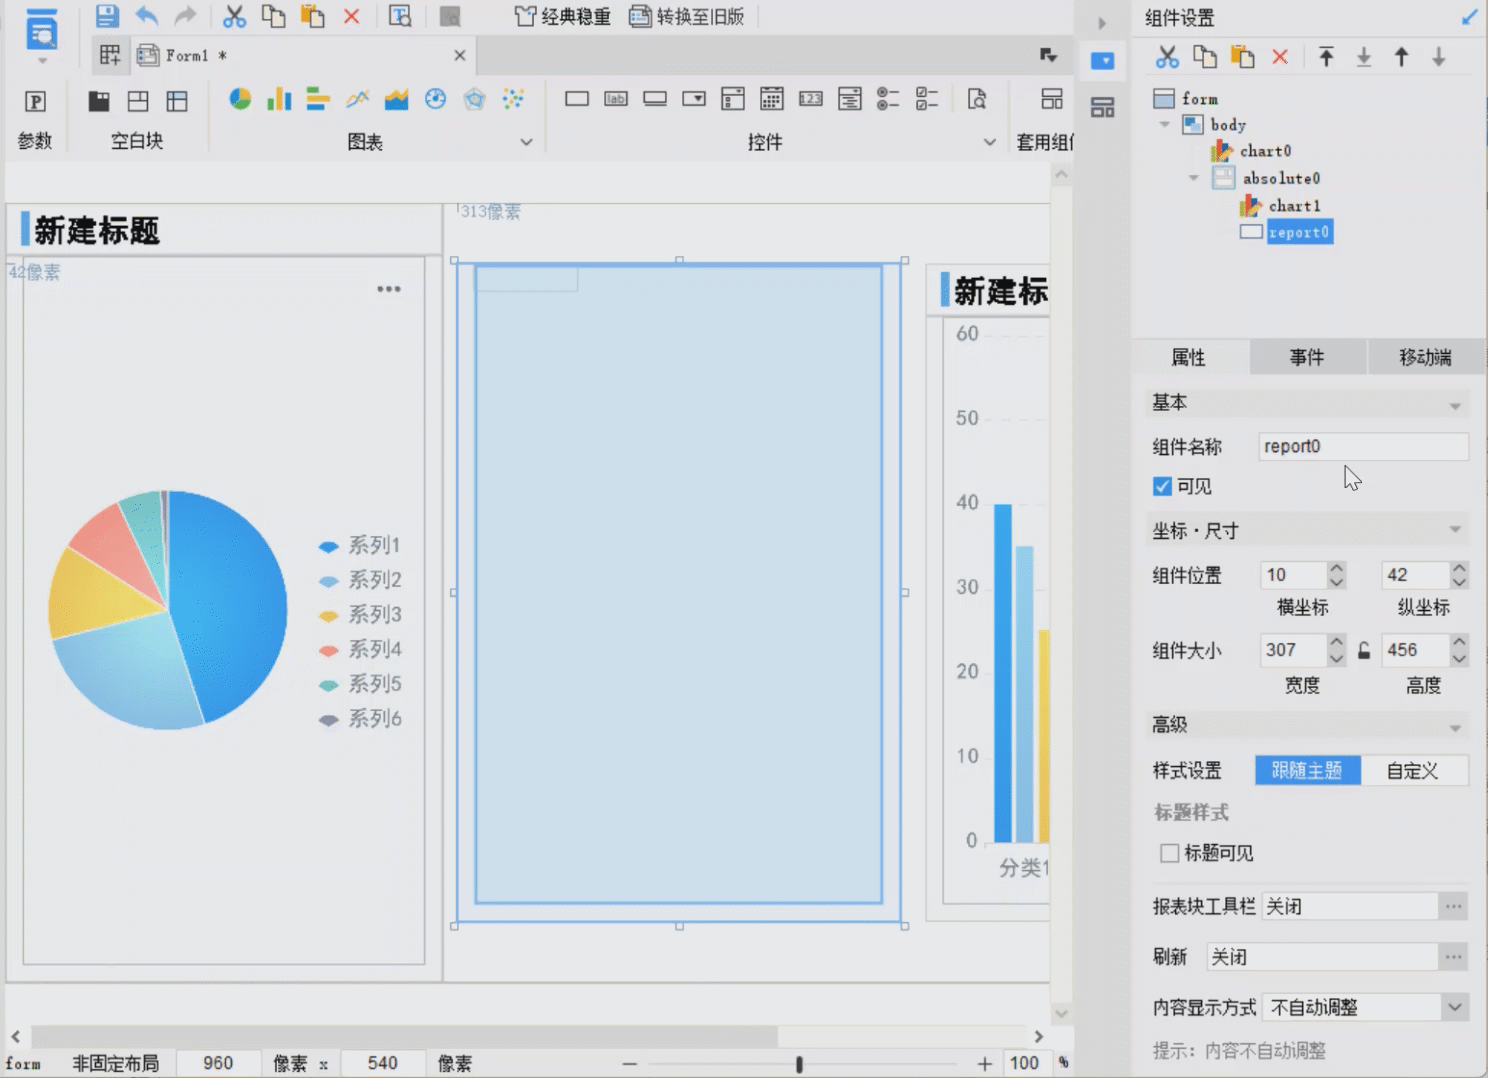Add a date picker control from the ribbon
The width and height of the screenshot is (1488, 1078).
pos(772,99)
